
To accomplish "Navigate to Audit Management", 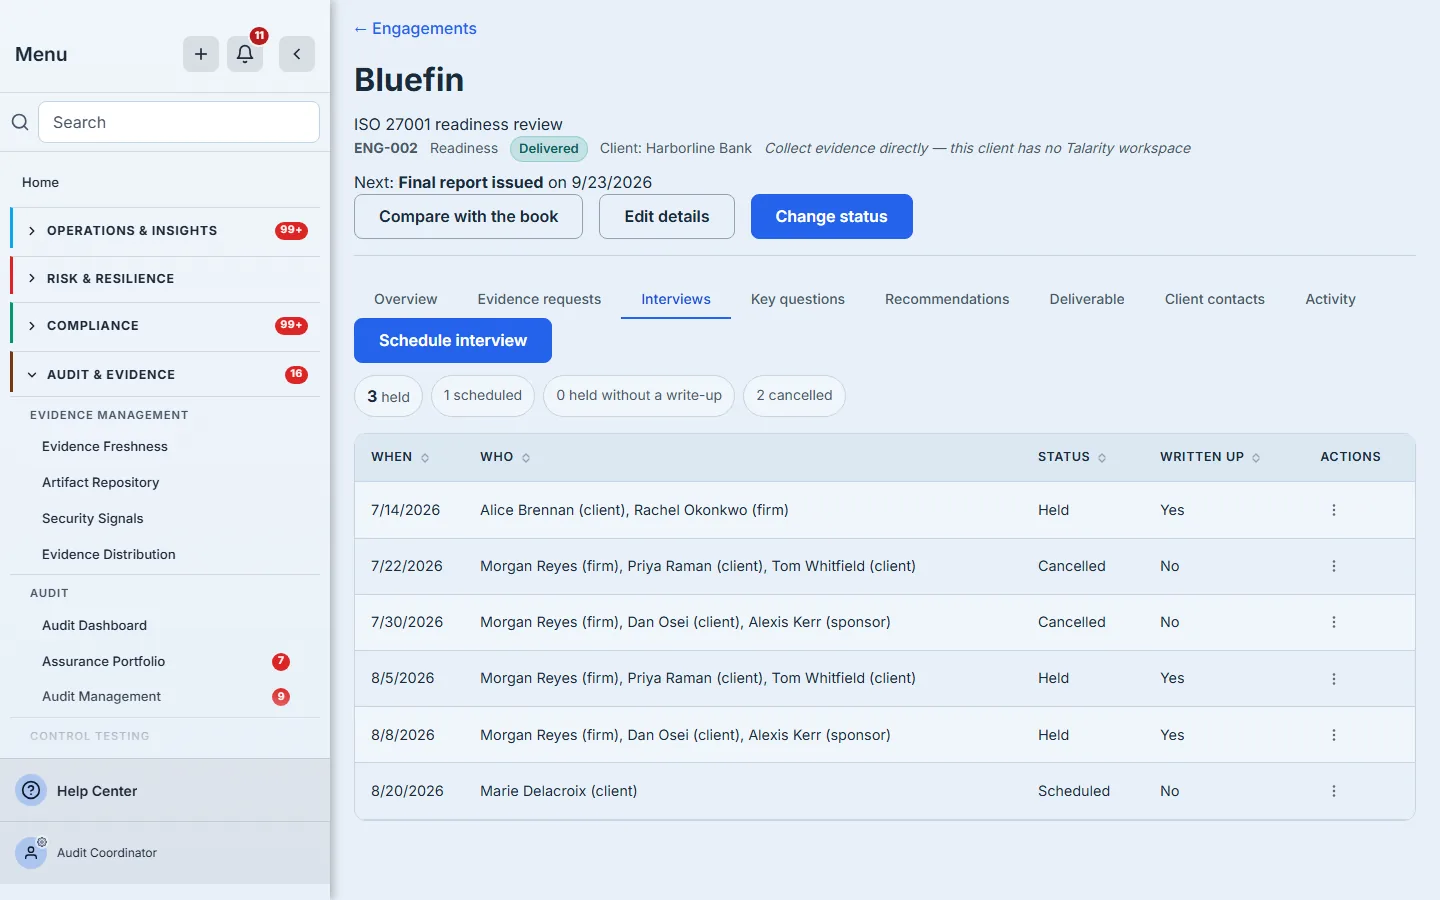I will (x=101, y=696).
